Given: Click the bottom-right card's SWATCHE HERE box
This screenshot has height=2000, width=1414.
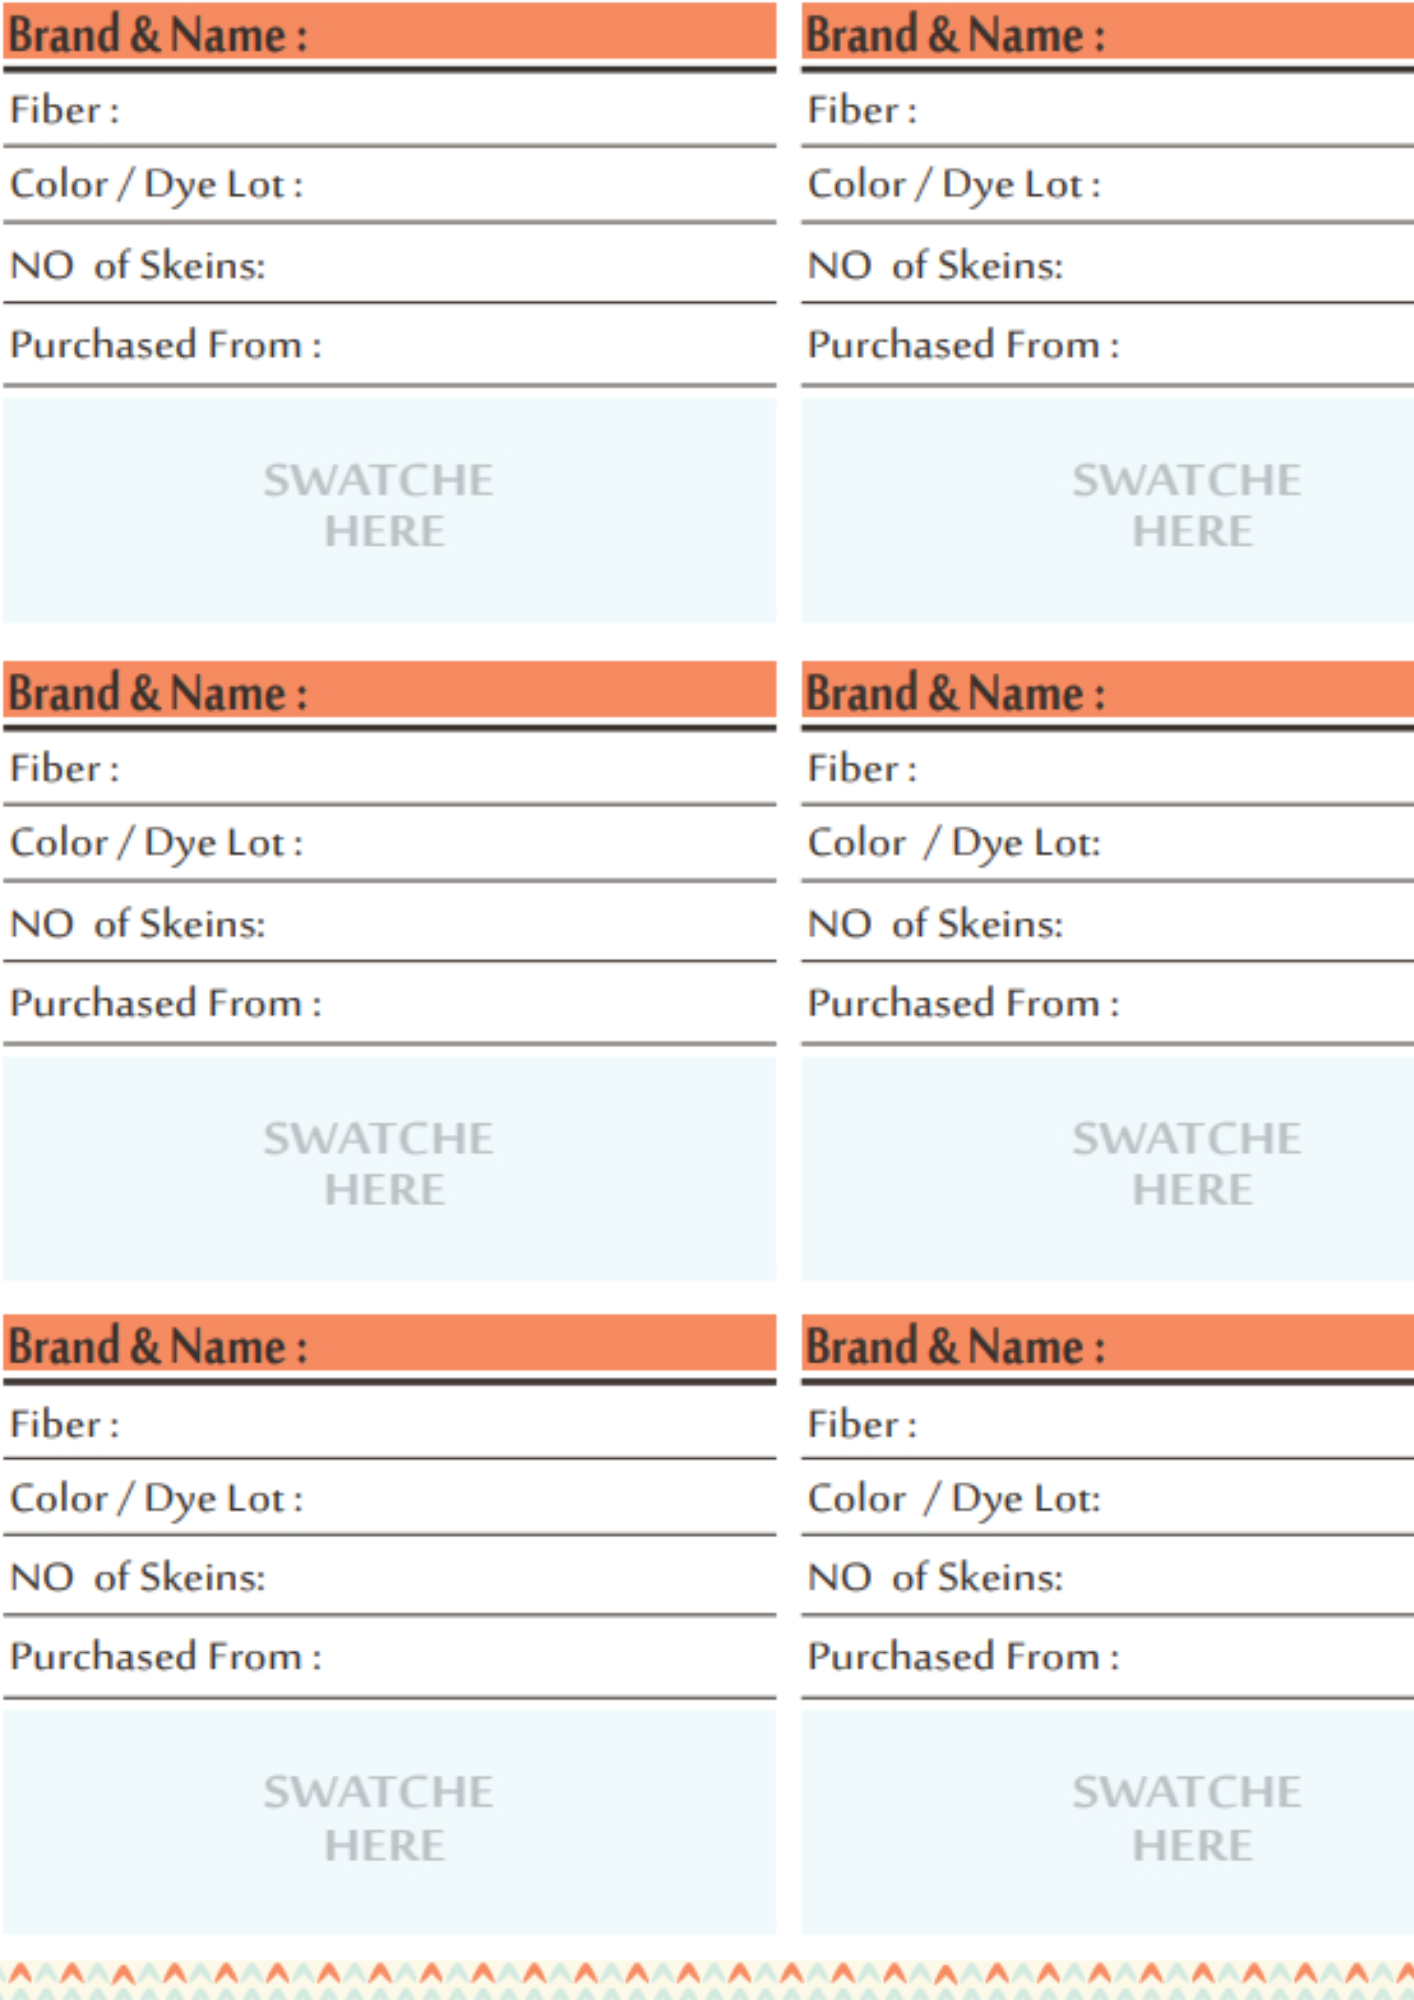Looking at the screenshot, I should pos(1107,1821).
